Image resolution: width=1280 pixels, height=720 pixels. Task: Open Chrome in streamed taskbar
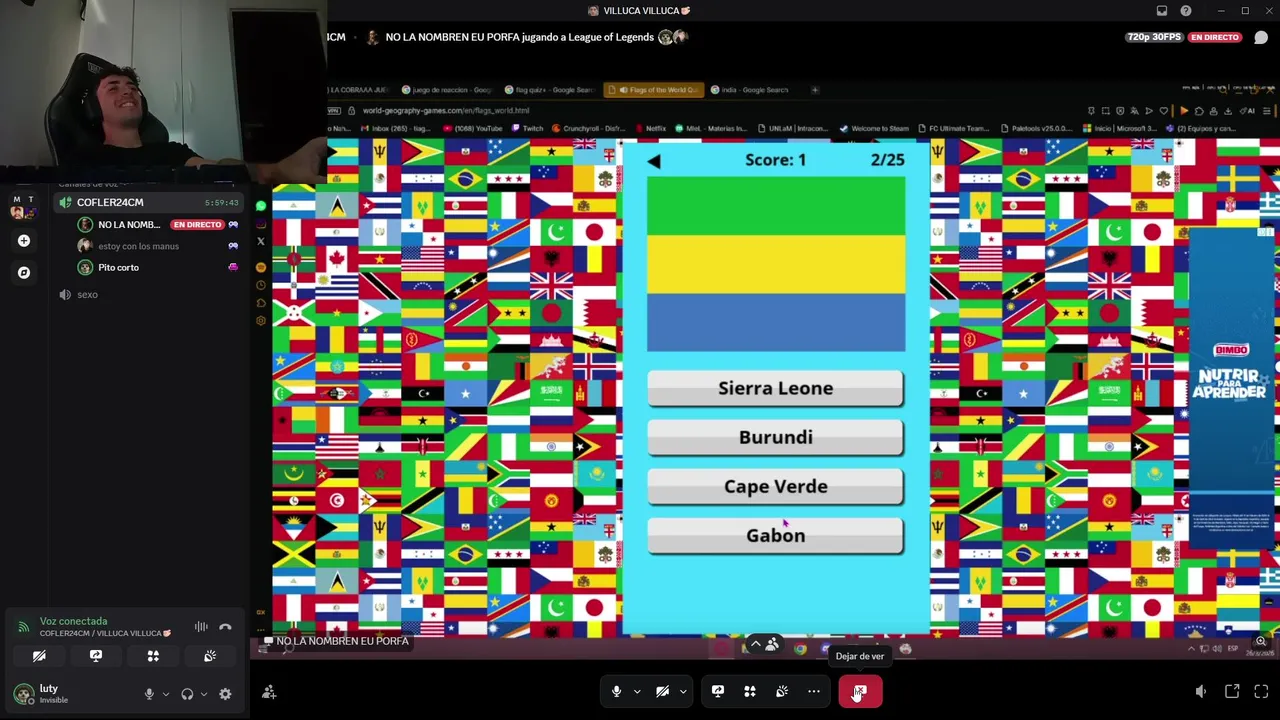pos(800,649)
